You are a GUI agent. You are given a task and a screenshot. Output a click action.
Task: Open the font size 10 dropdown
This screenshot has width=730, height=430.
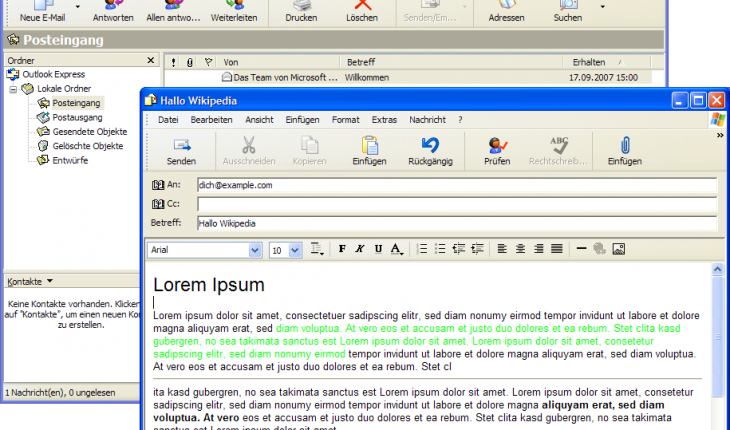pos(295,250)
